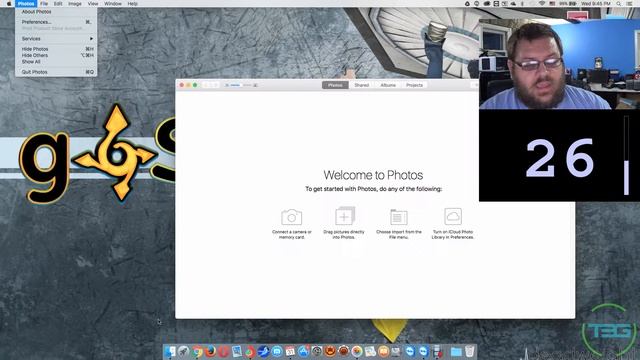The width and height of the screenshot is (640, 360).
Task: Click 'Turn on iCloud Photo Library' text
Action: (453, 234)
